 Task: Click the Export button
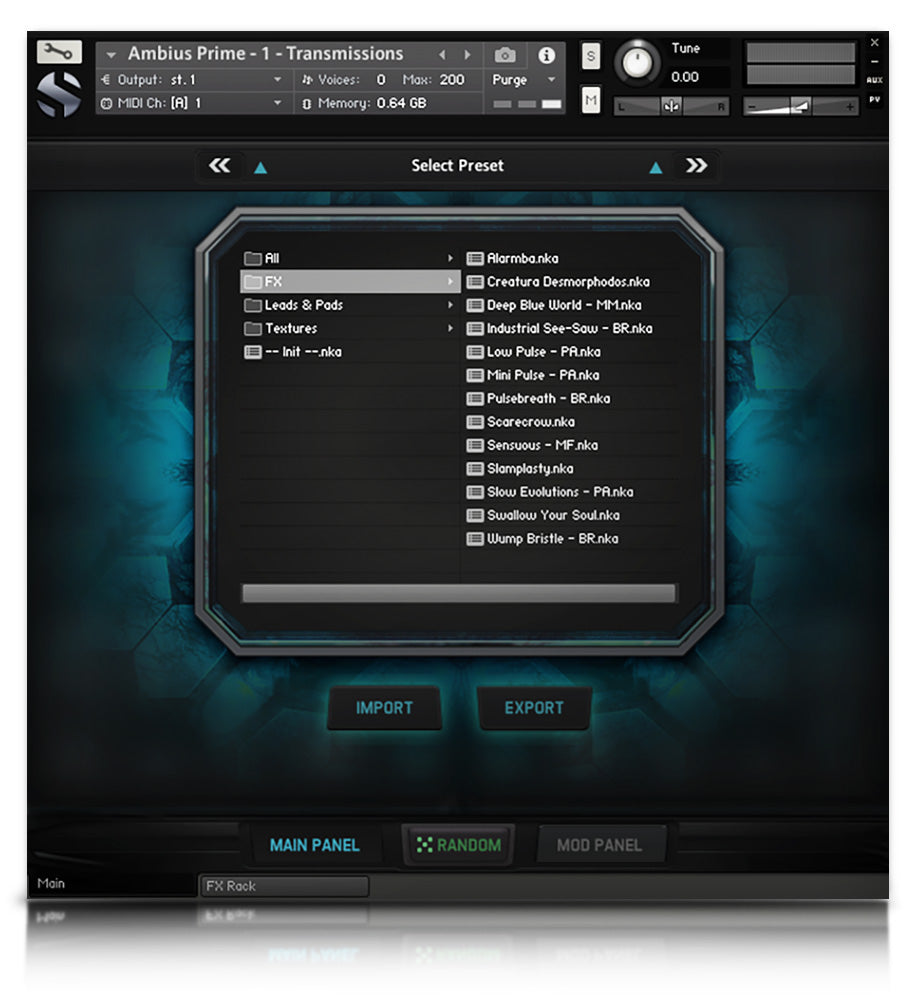point(534,708)
